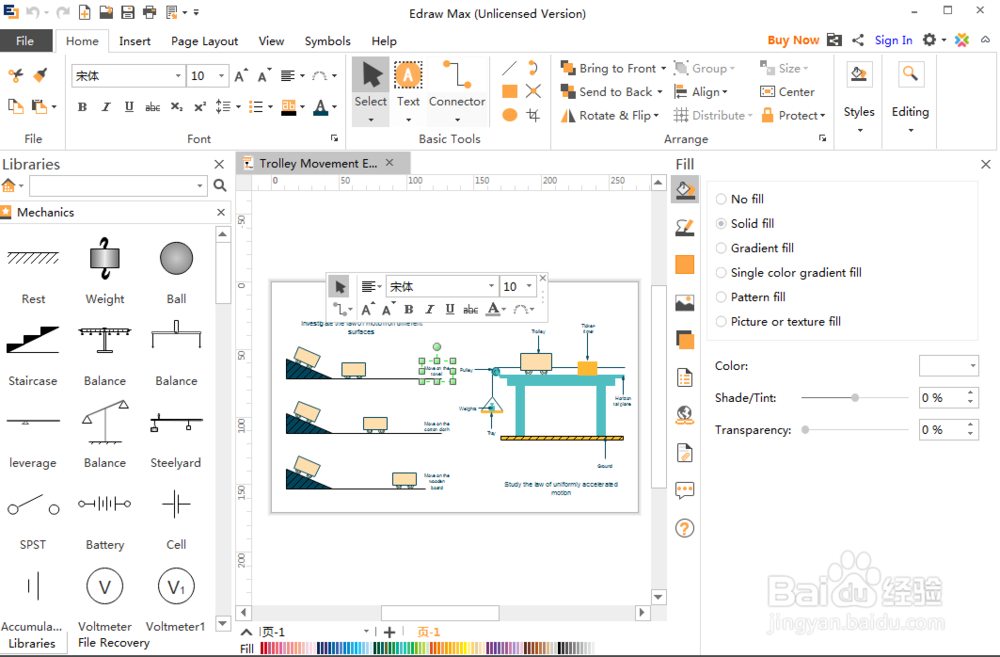Switch to the Symbols tab
1000x657 pixels.
pyautogui.click(x=327, y=41)
